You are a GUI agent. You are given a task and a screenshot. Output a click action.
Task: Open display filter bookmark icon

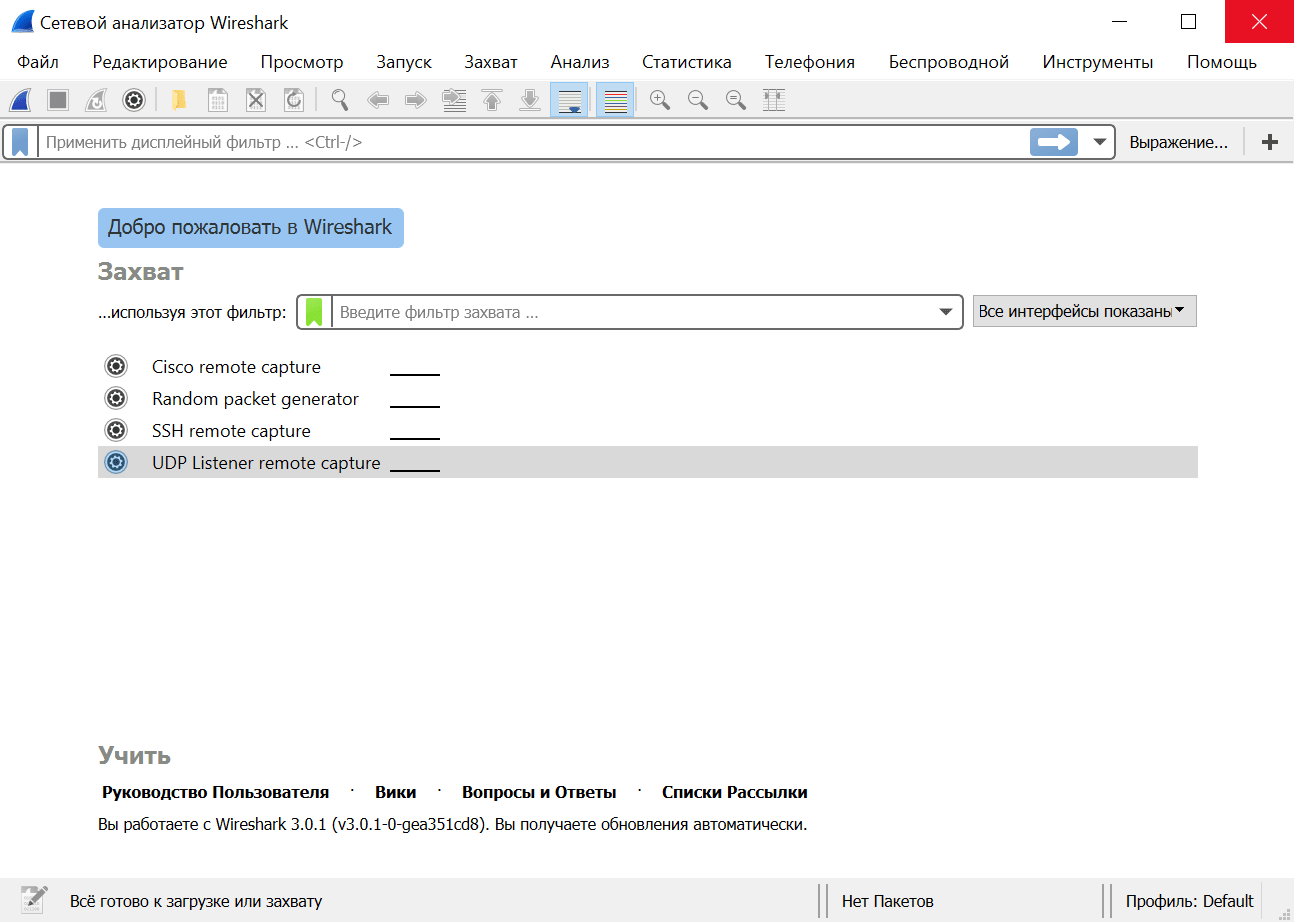[x=20, y=142]
